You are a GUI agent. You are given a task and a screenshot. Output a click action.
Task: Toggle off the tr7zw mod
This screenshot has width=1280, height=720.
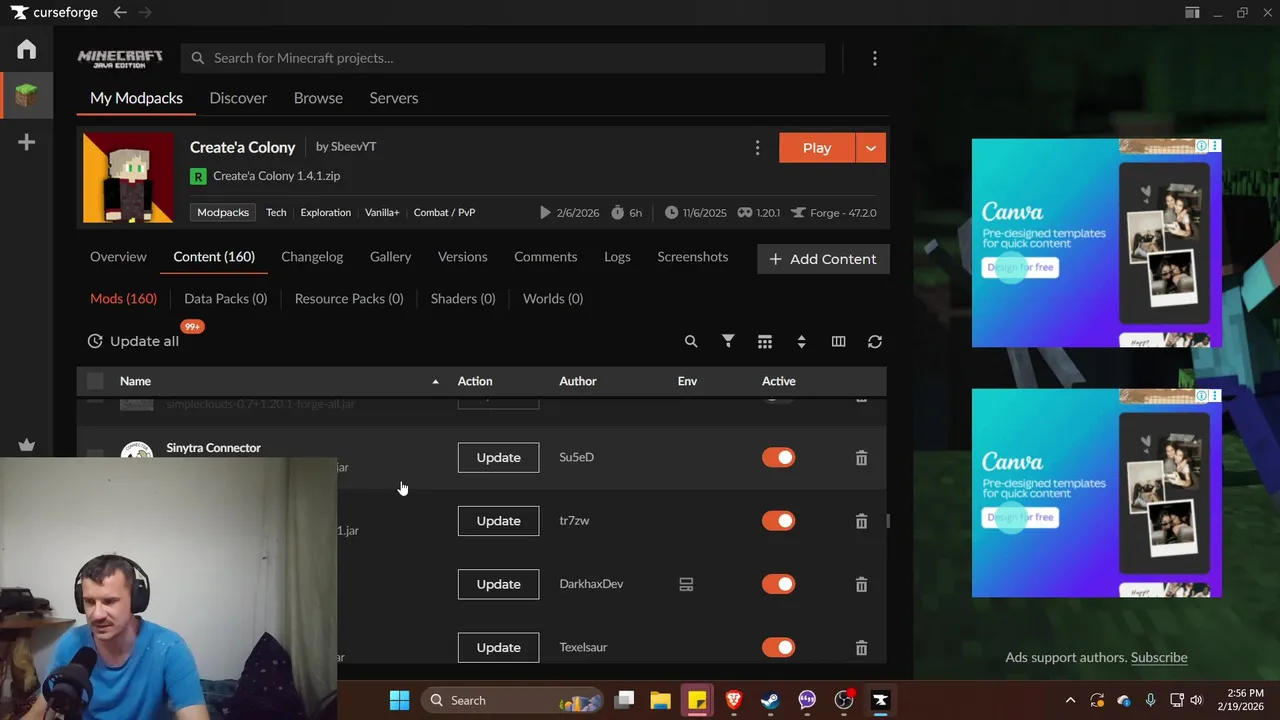pos(778,520)
